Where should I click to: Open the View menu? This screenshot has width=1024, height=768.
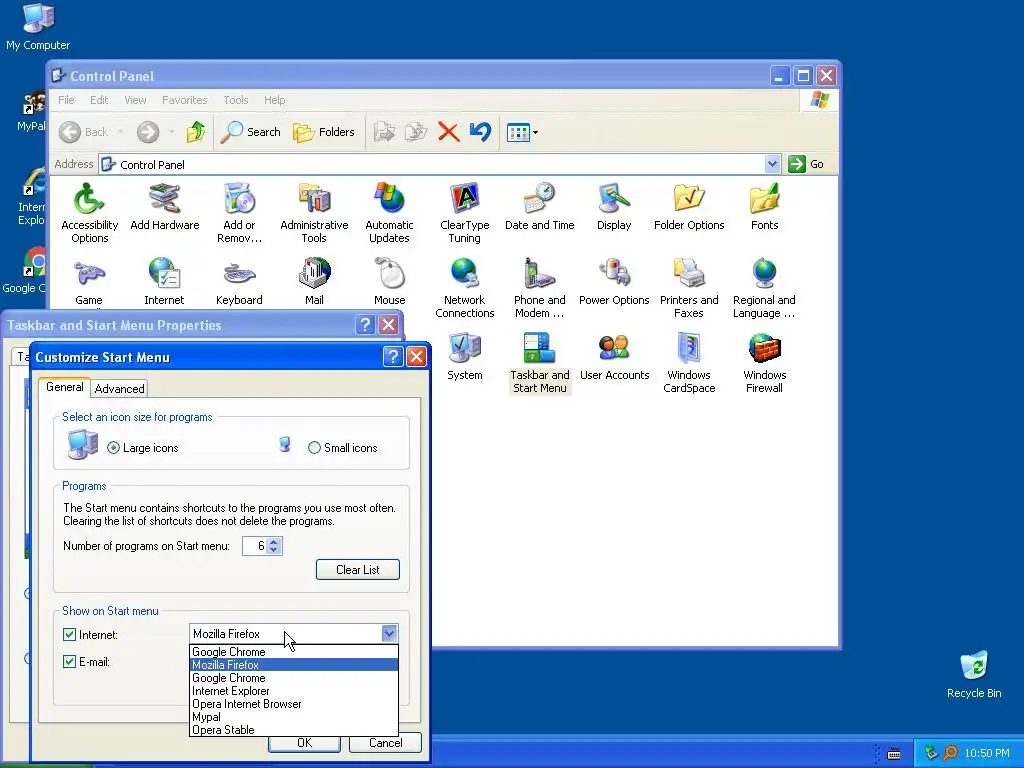pyautogui.click(x=135, y=100)
